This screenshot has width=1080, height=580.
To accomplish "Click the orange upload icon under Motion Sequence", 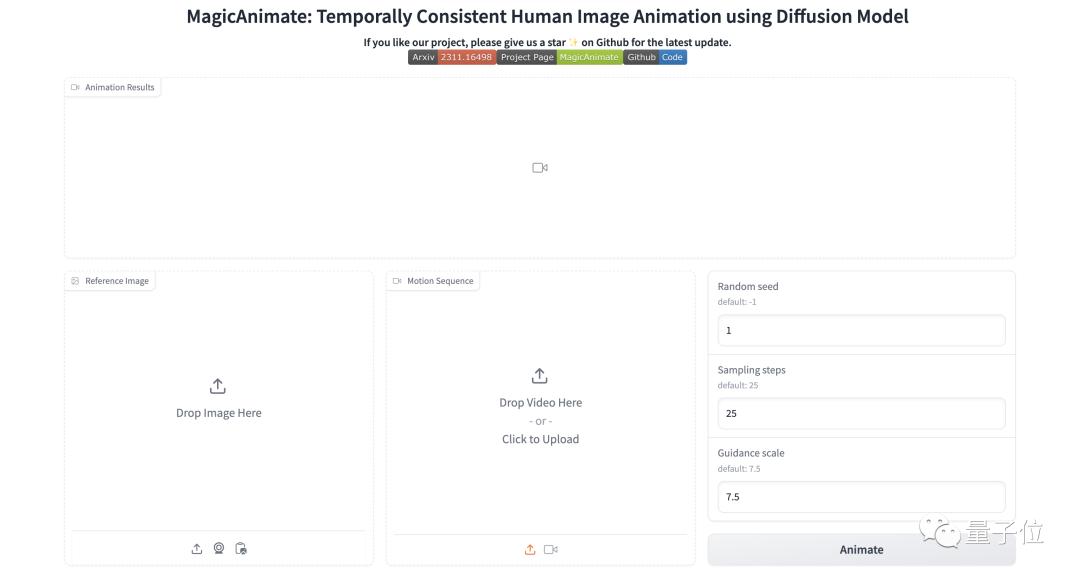I will click(530, 549).
